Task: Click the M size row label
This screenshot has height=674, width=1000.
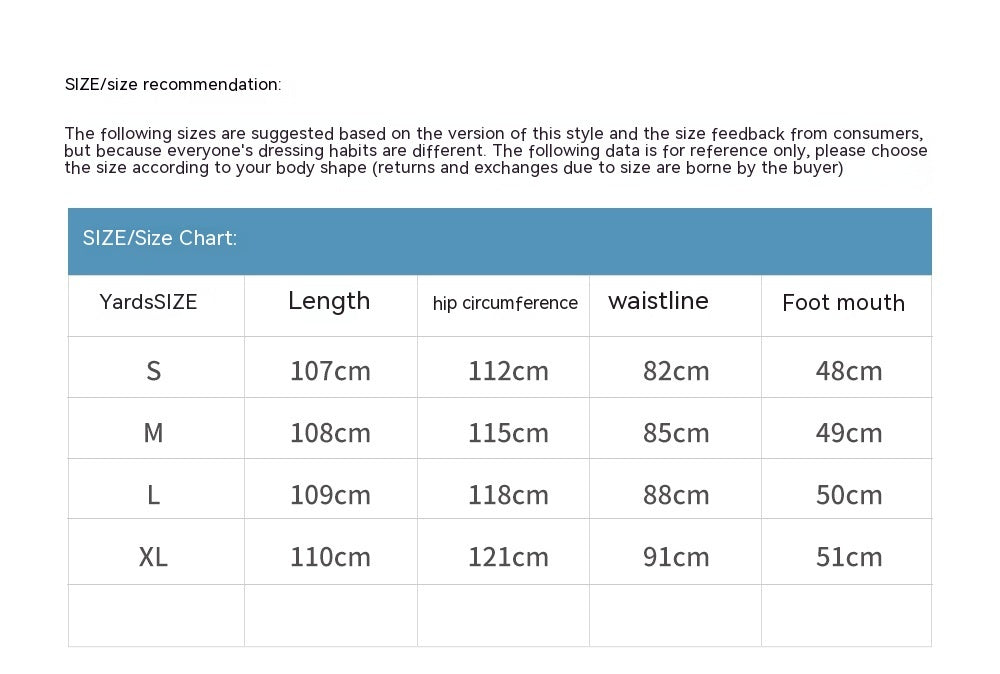Action: [x=153, y=433]
